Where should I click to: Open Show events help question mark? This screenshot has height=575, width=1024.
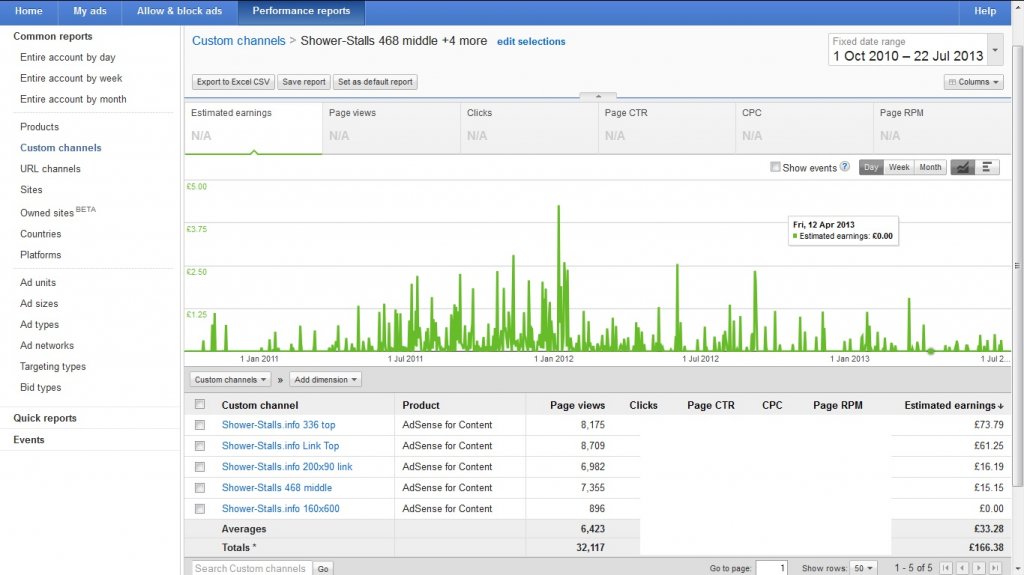(x=844, y=167)
